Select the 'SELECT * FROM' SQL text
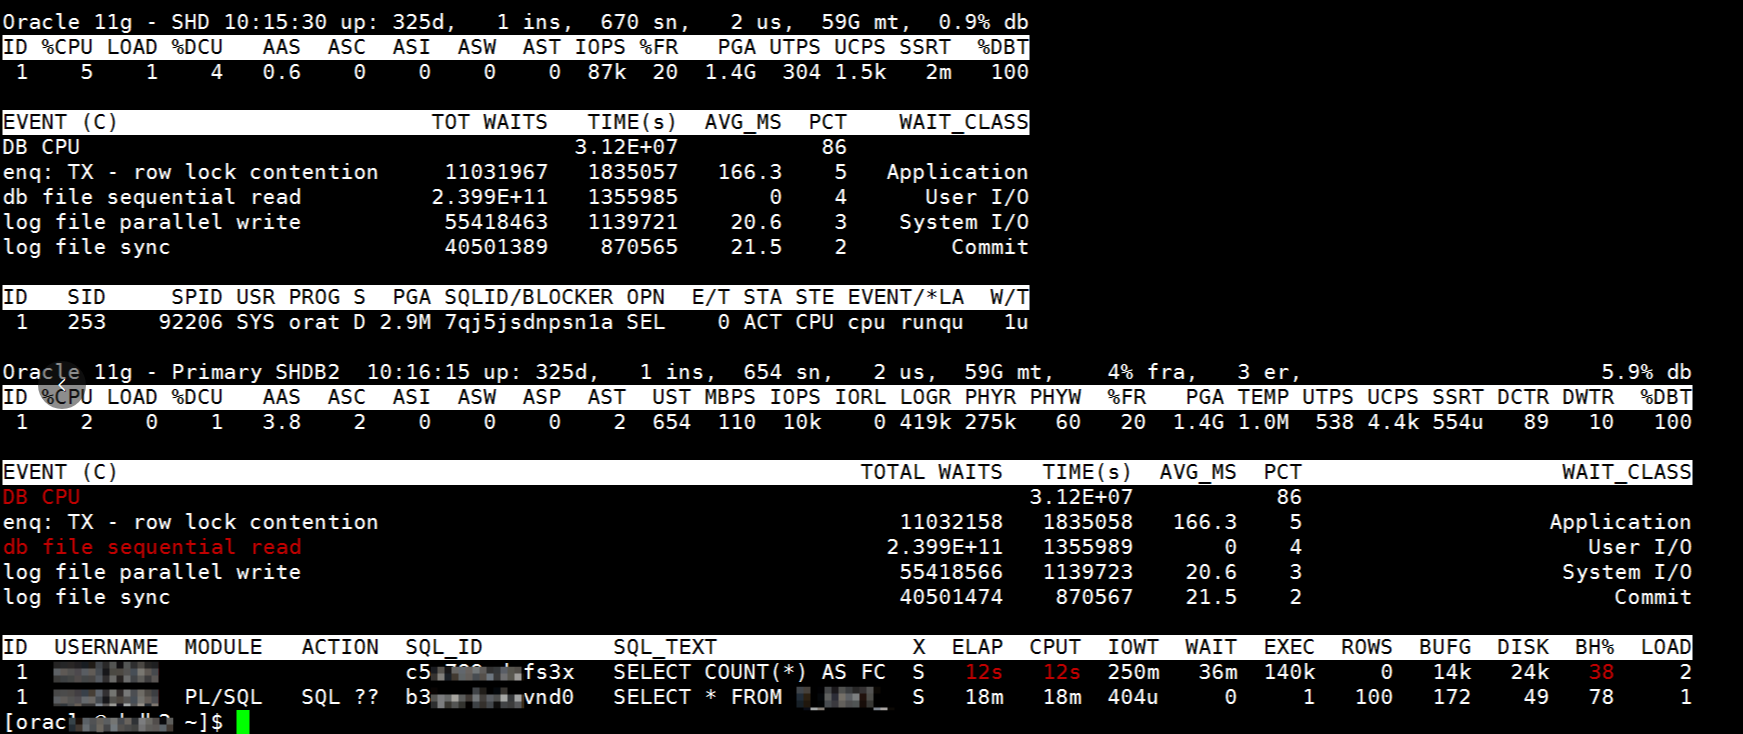The height and width of the screenshot is (734, 1743). [698, 697]
